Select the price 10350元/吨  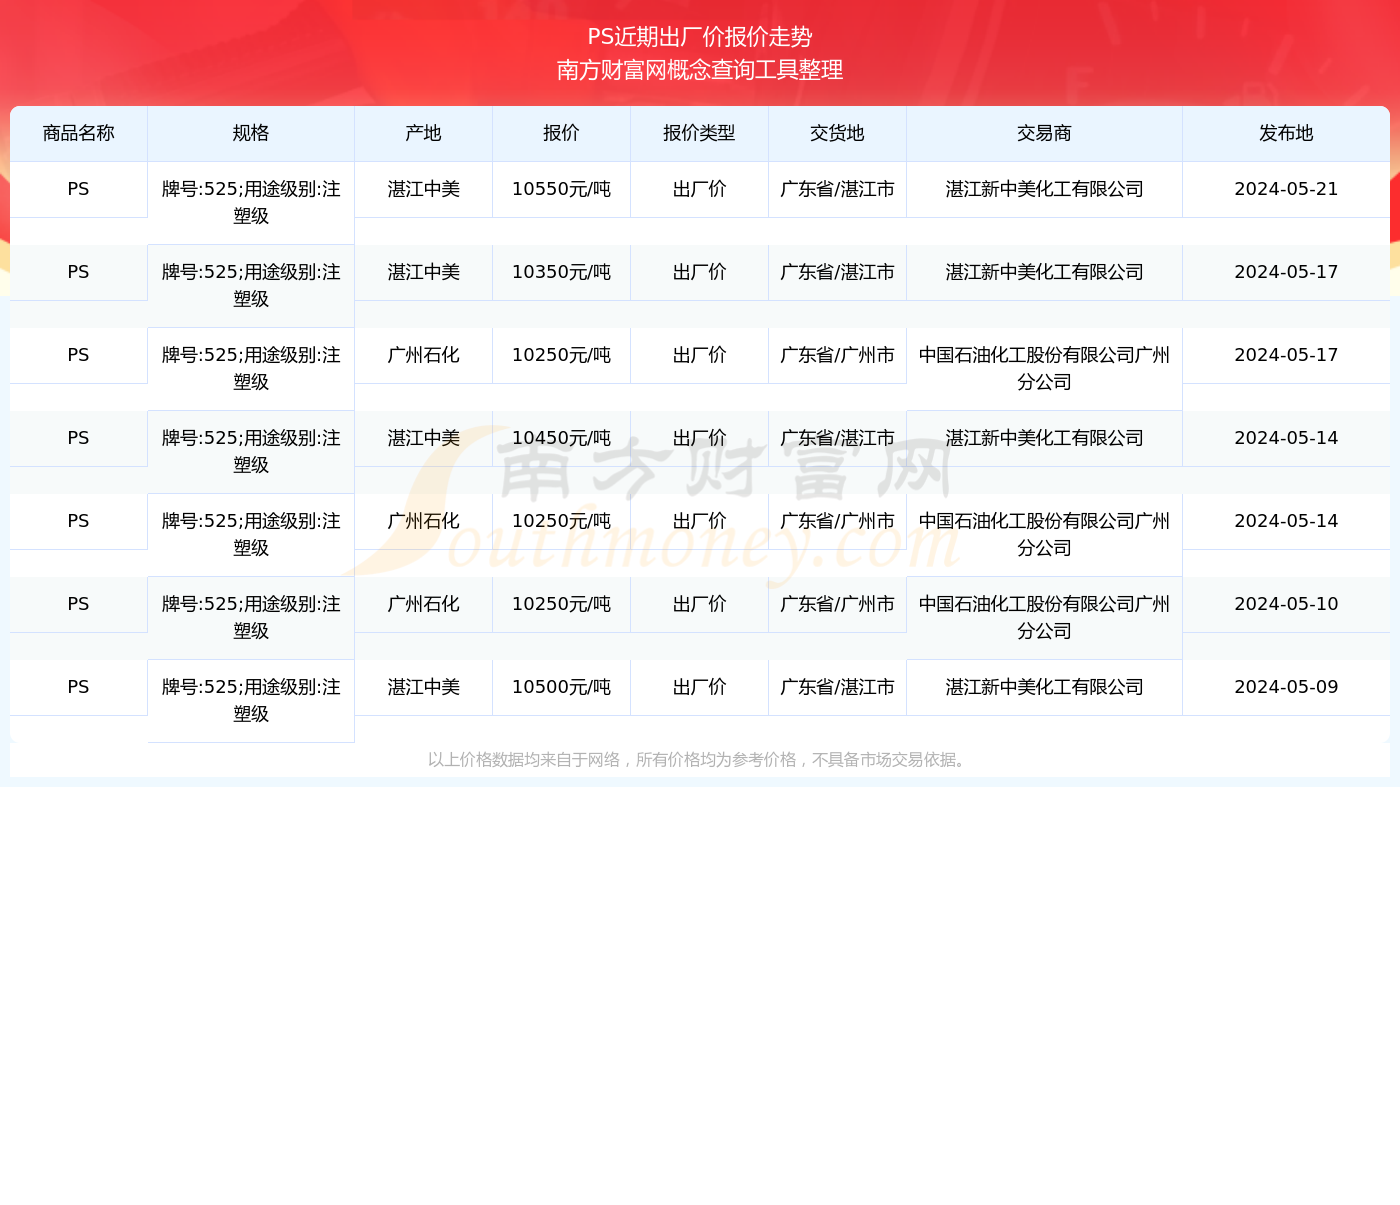click(x=561, y=272)
